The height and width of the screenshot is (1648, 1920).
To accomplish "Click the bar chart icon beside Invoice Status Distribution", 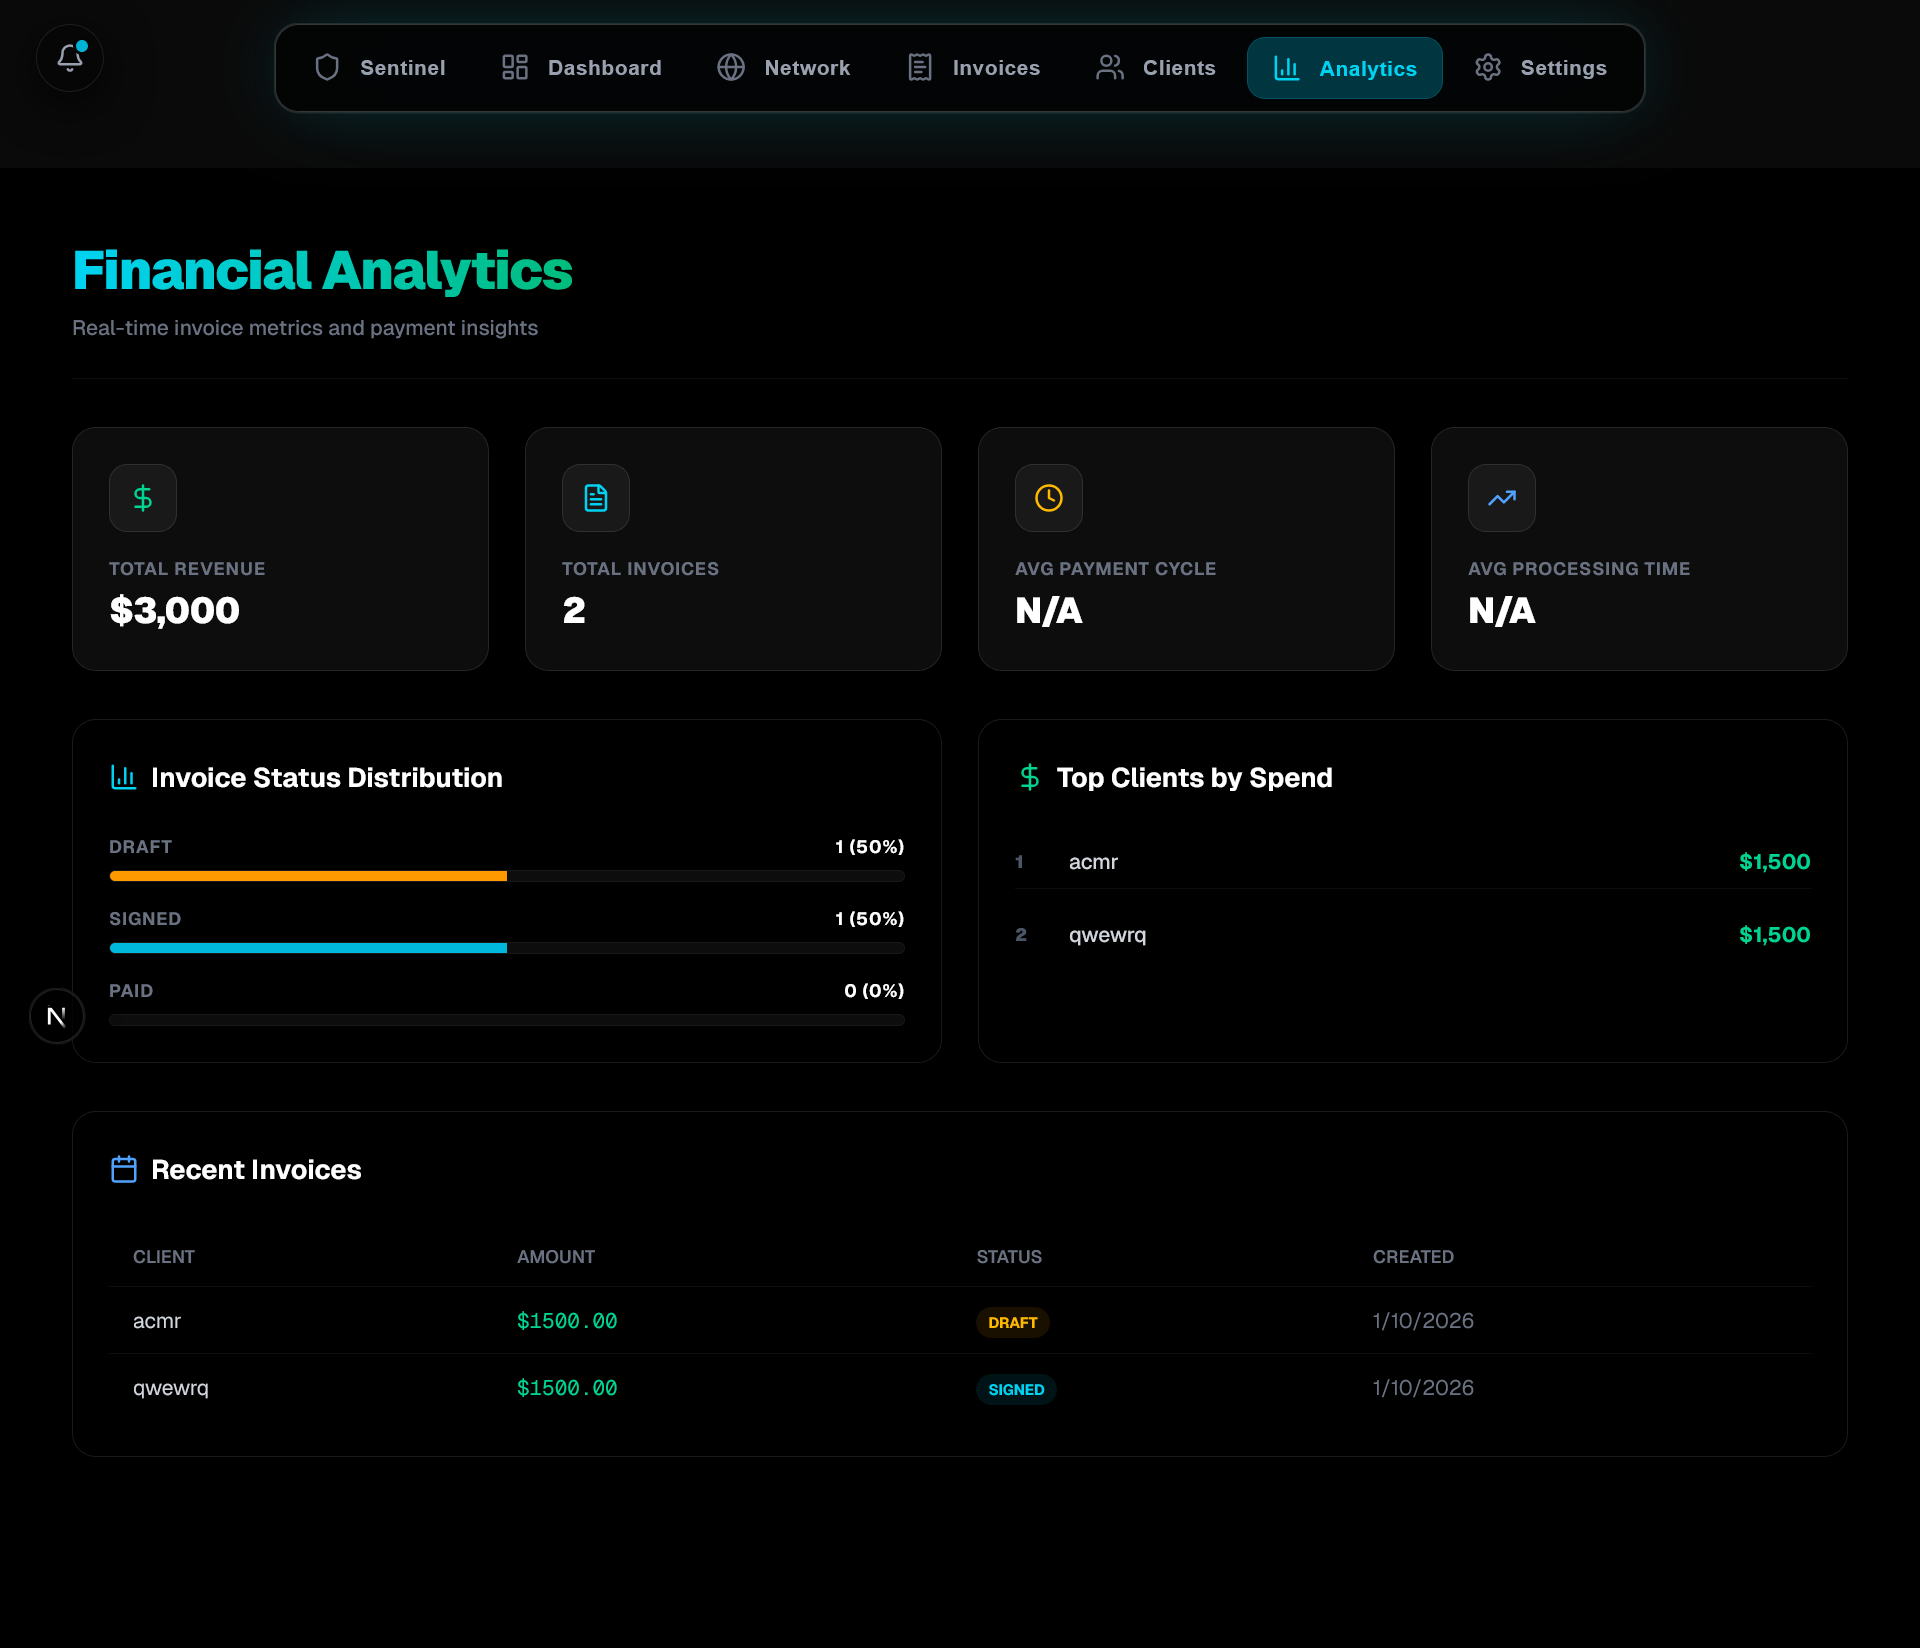I will [x=124, y=777].
